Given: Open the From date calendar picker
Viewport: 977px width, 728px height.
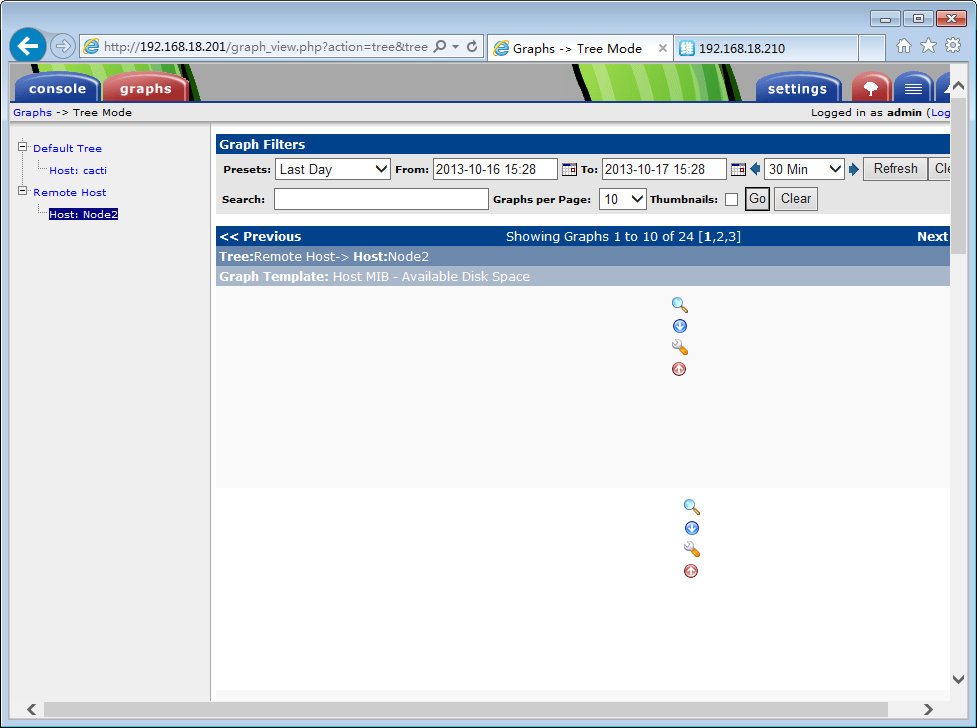Looking at the screenshot, I should click(x=569, y=169).
